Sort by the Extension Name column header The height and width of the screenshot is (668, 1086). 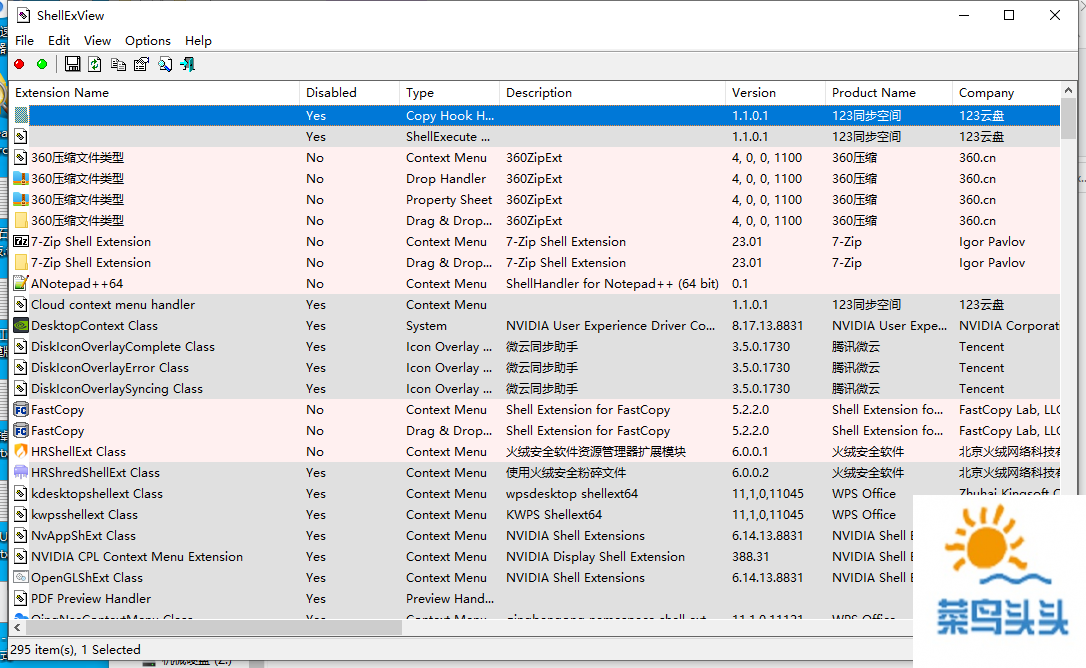154,93
